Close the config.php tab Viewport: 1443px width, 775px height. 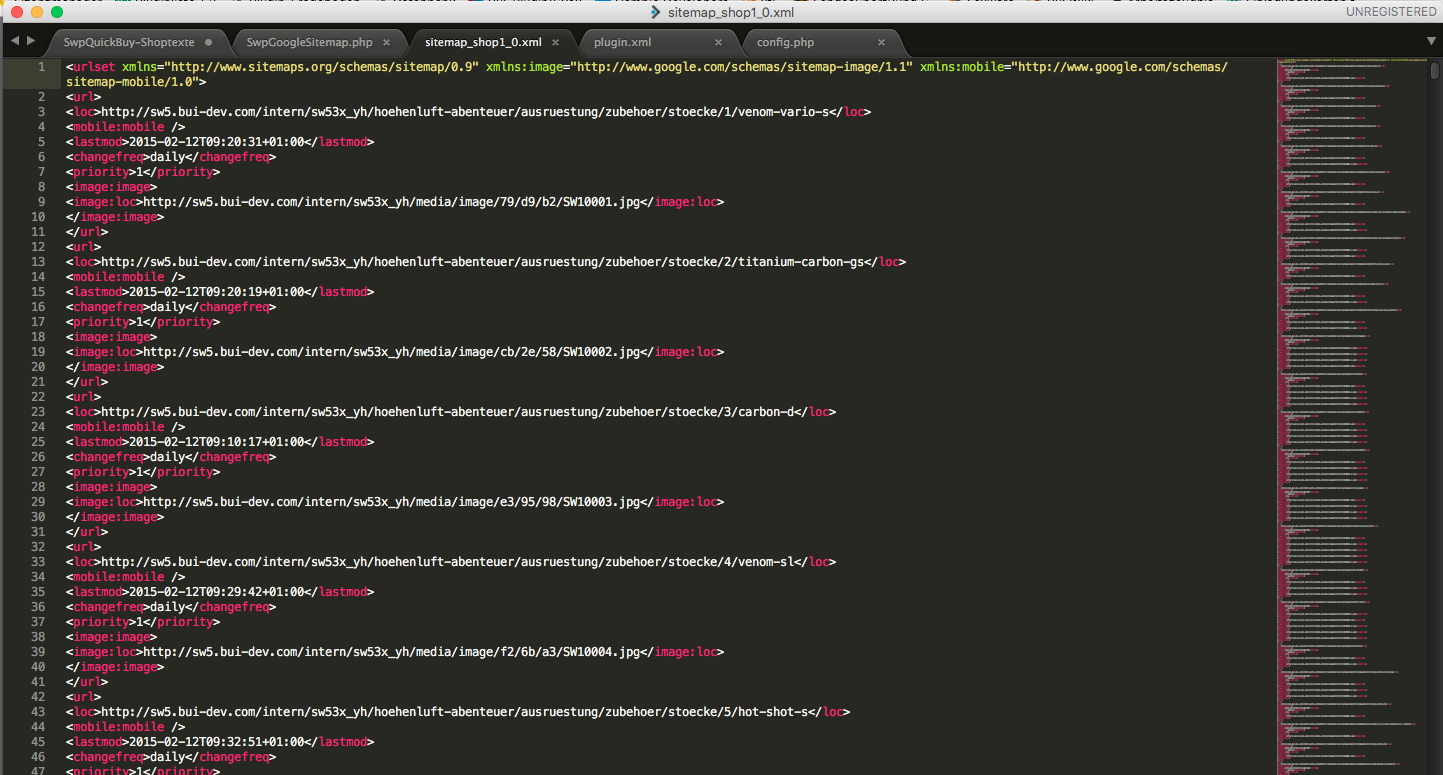pyautogui.click(x=881, y=43)
